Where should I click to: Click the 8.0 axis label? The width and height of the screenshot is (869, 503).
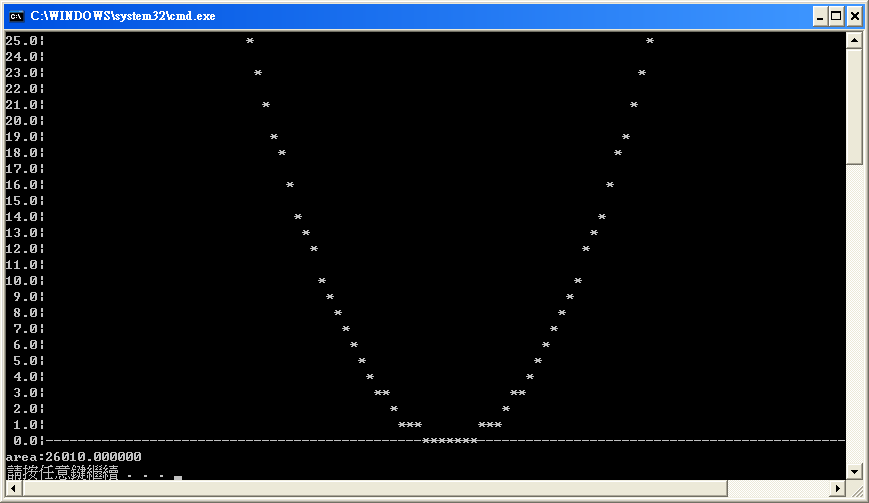click(25, 313)
